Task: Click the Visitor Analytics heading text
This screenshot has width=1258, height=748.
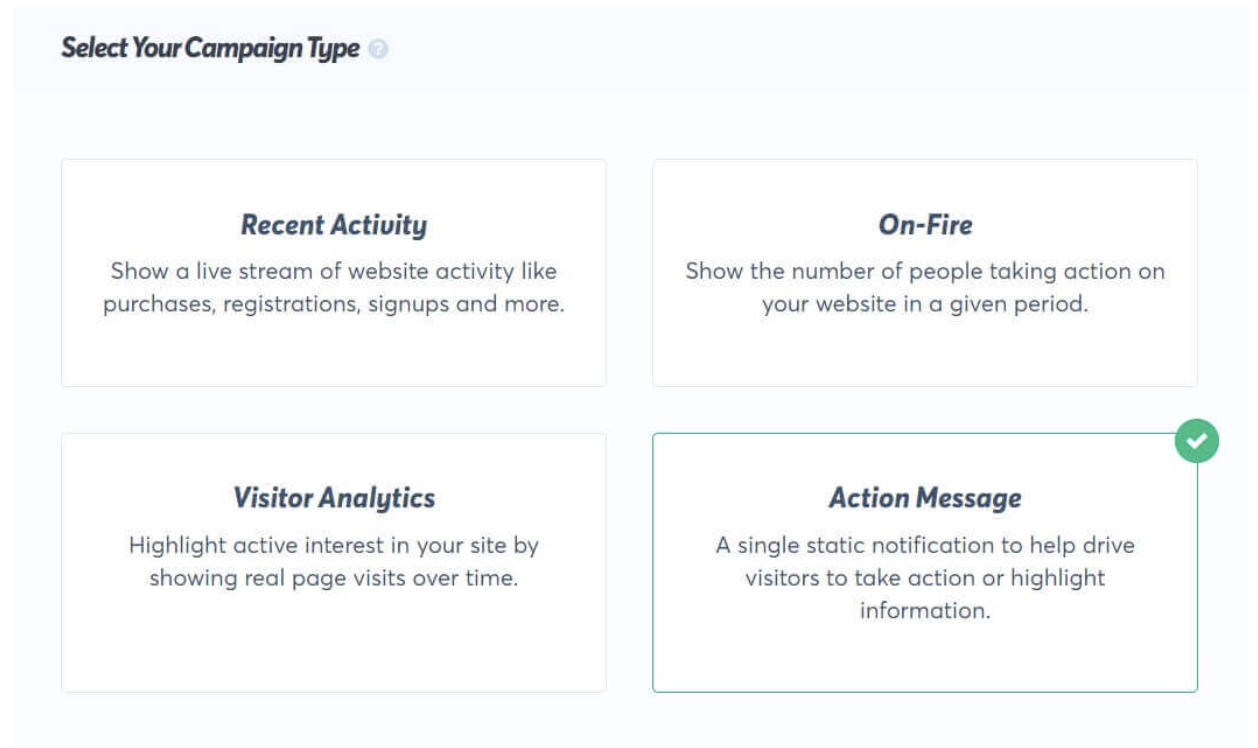Action: click(x=334, y=498)
